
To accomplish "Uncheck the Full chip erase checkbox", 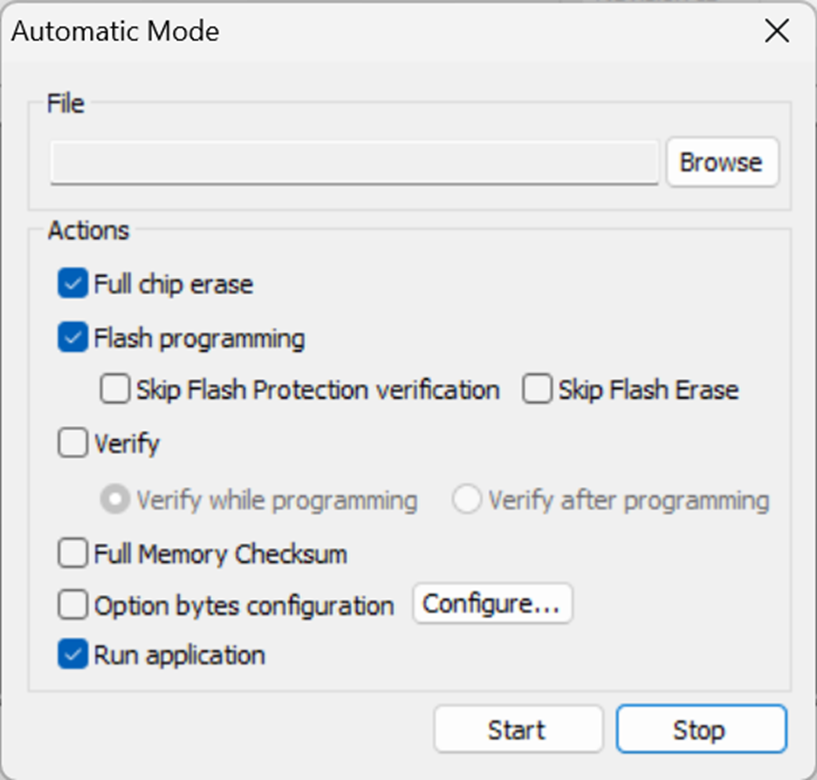I will [x=73, y=284].
